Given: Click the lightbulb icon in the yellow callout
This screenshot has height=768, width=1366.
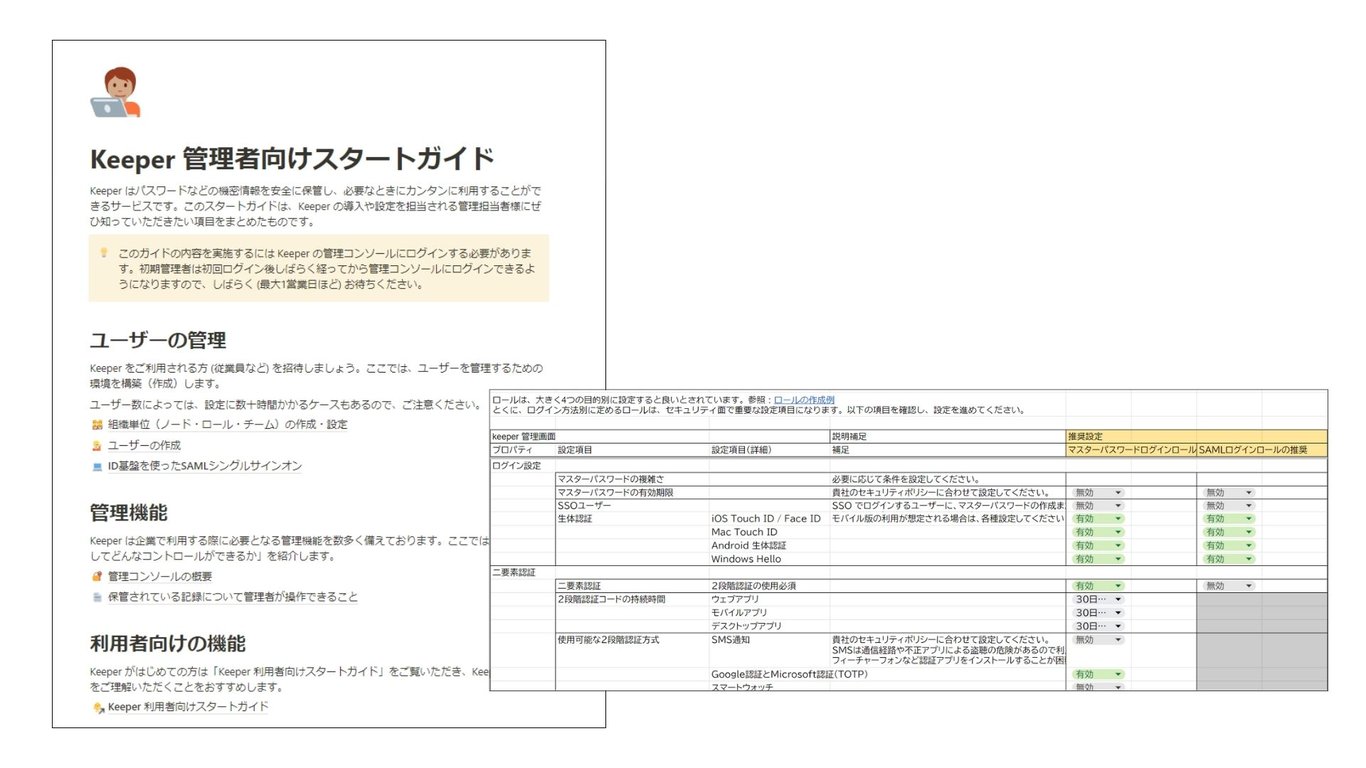Looking at the screenshot, I should click(x=104, y=253).
